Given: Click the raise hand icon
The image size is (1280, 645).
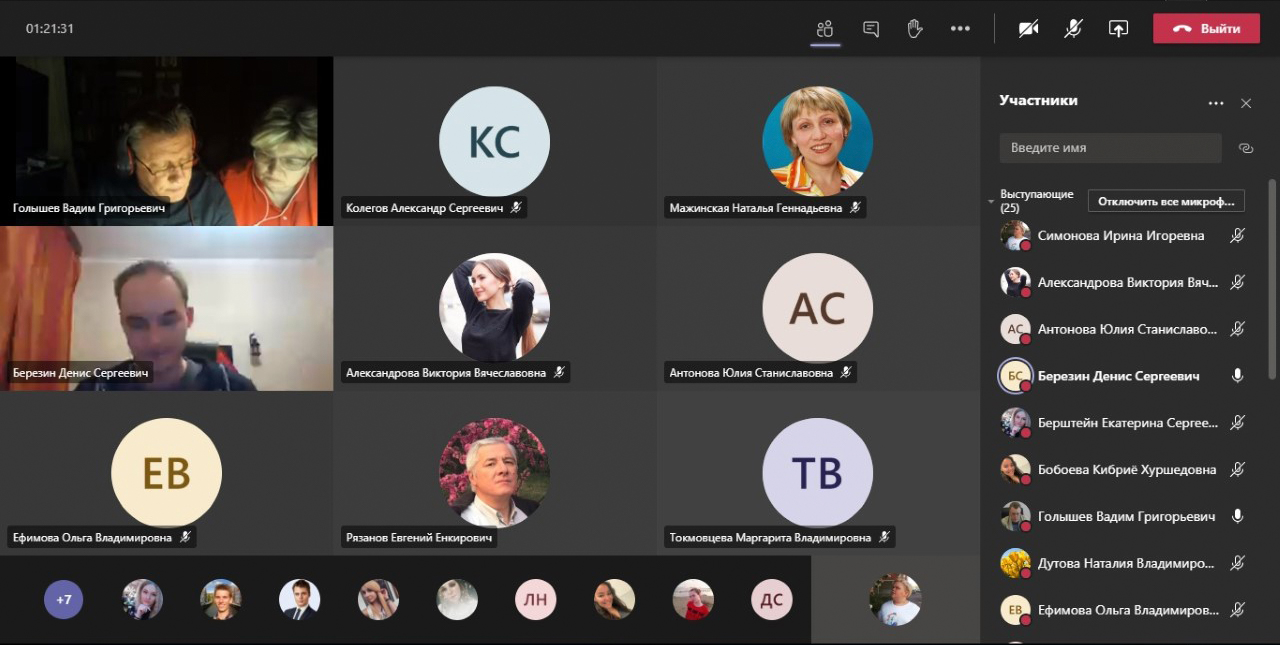Looking at the screenshot, I should (x=914, y=29).
